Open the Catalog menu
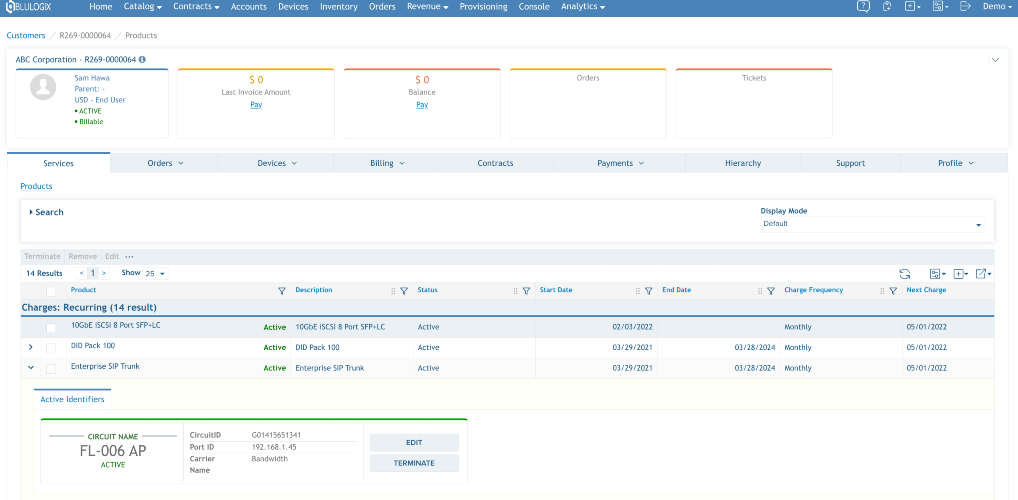Screen dimensions: 1018x500 coord(143,6)
